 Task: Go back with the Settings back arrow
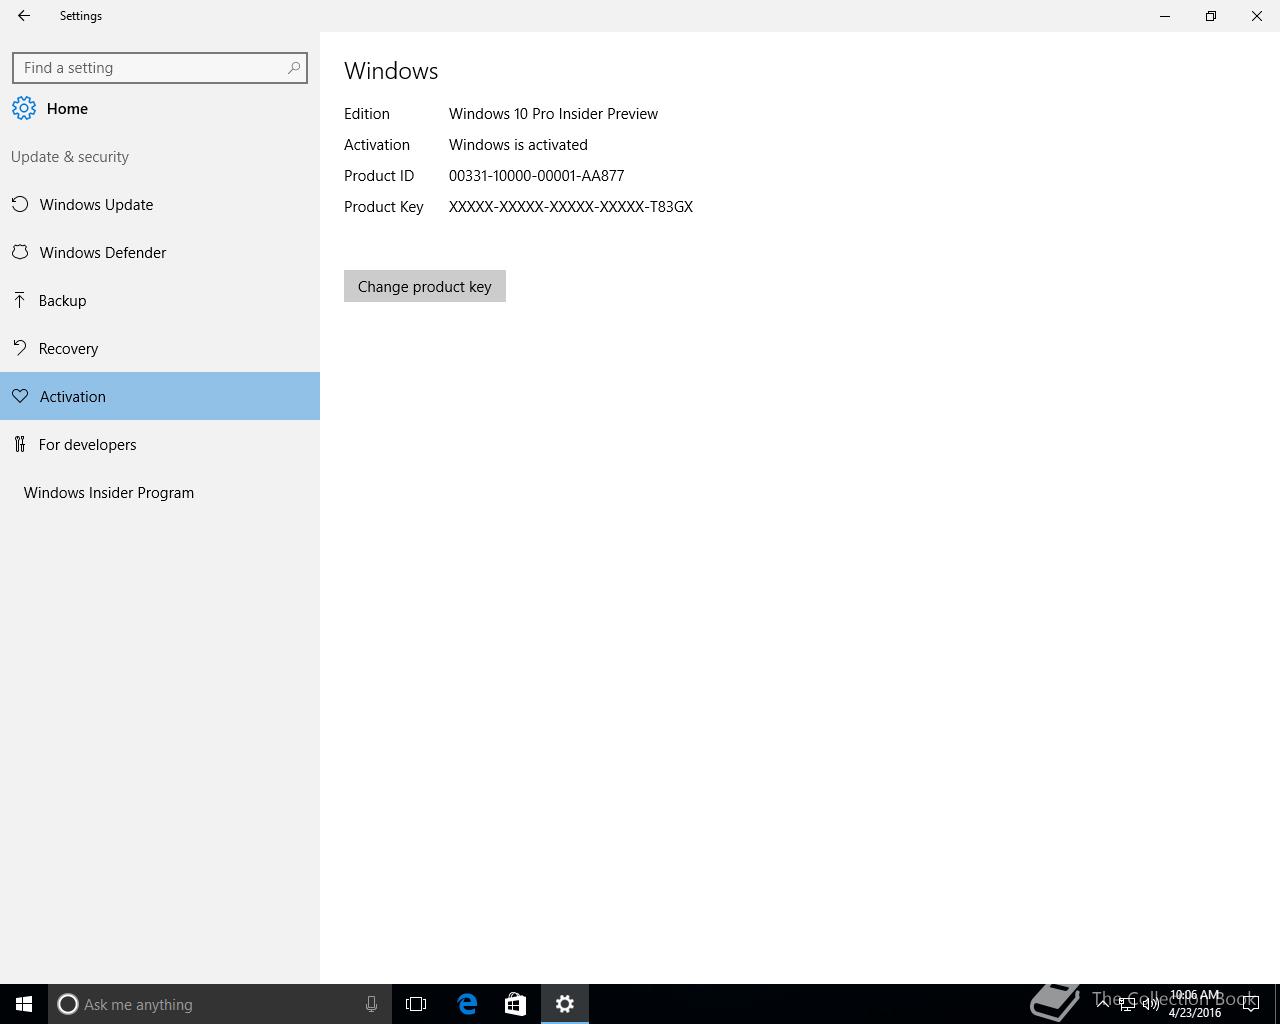(x=24, y=16)
